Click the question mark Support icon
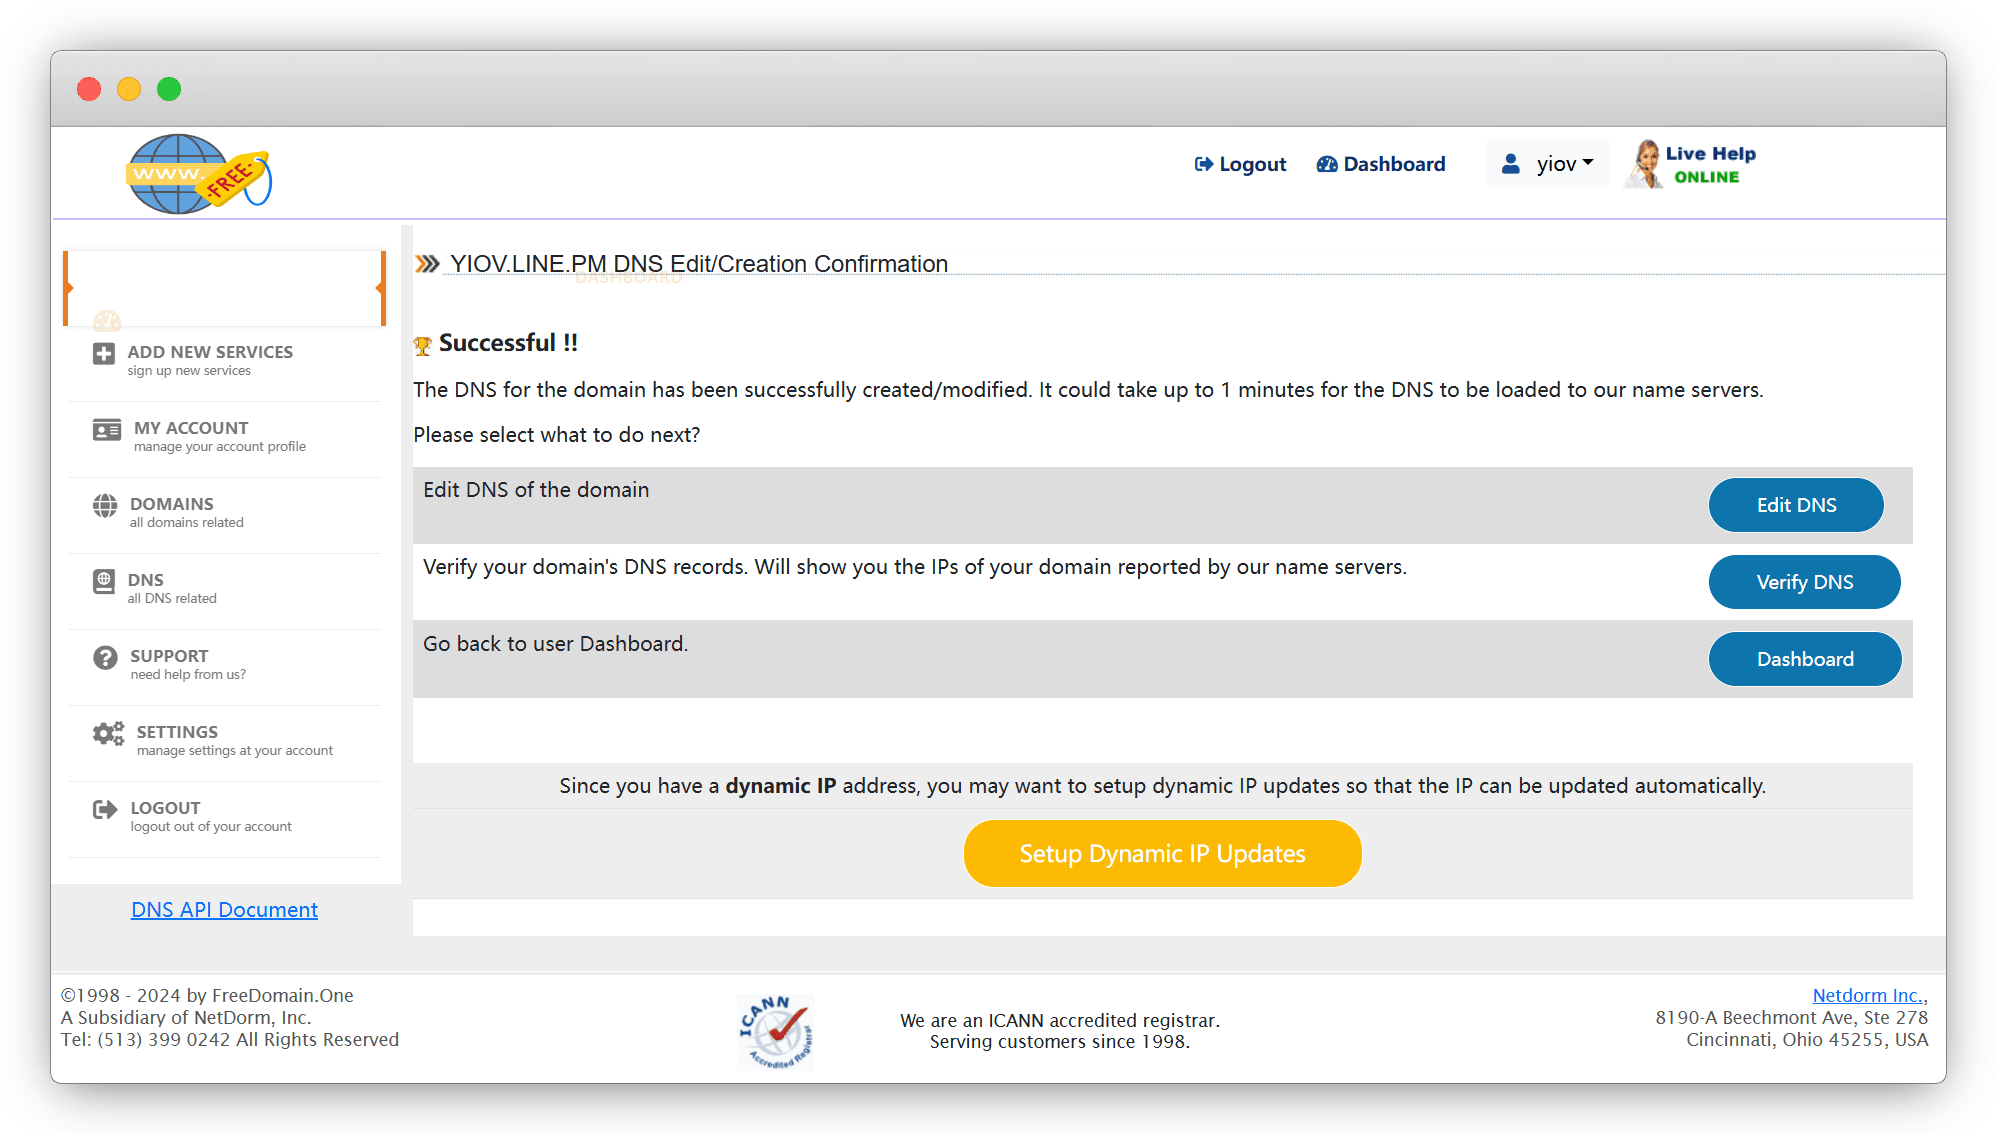 coord(105,658)
